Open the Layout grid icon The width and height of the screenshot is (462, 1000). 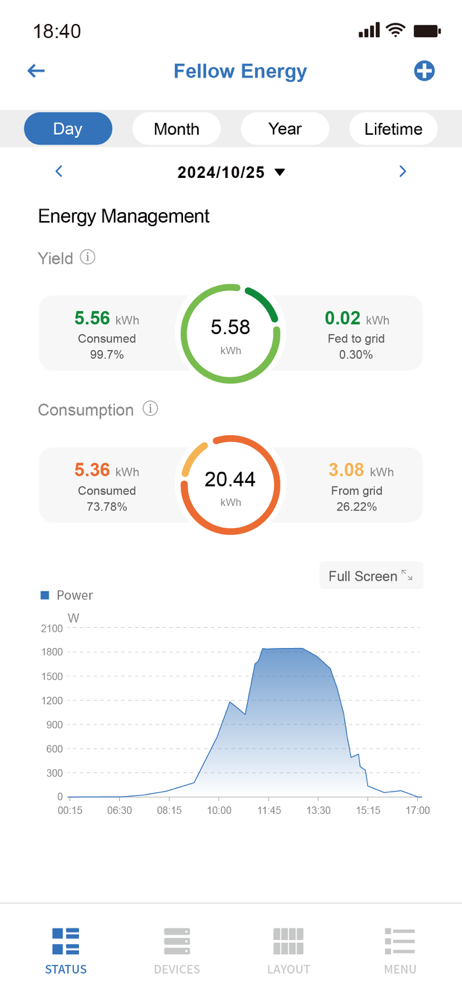(288, 941)
